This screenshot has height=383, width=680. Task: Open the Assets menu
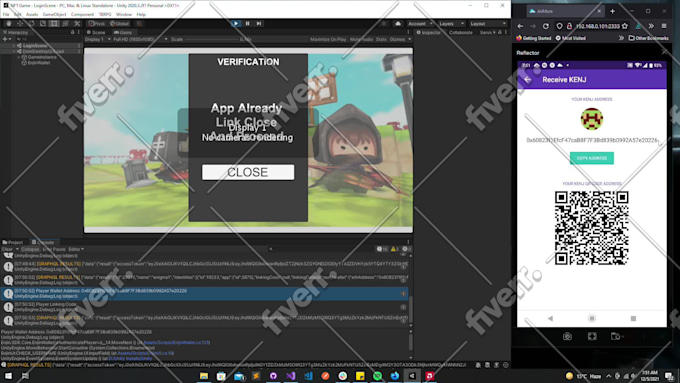pos(32,14)
